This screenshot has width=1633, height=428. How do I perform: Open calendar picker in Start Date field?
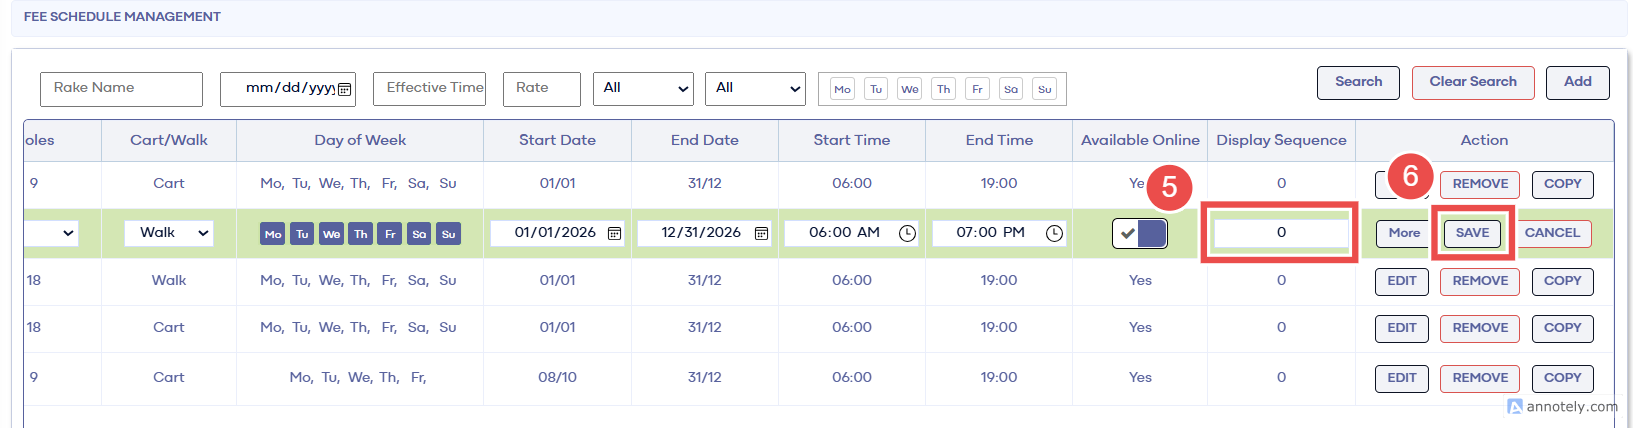614,233
